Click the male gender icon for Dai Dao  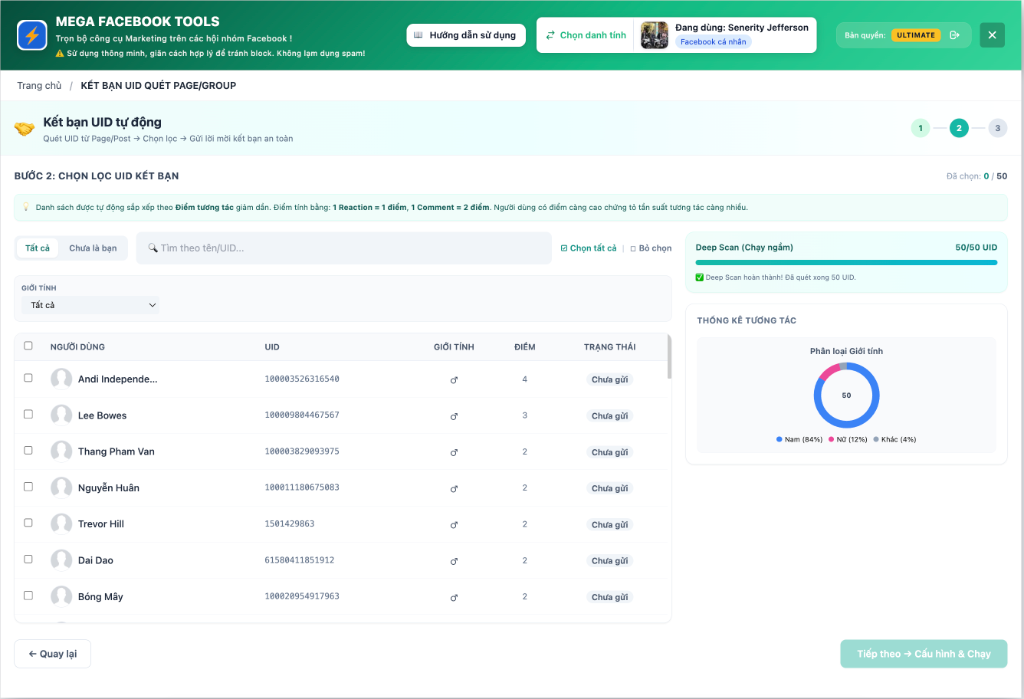[x=454, y=561]
